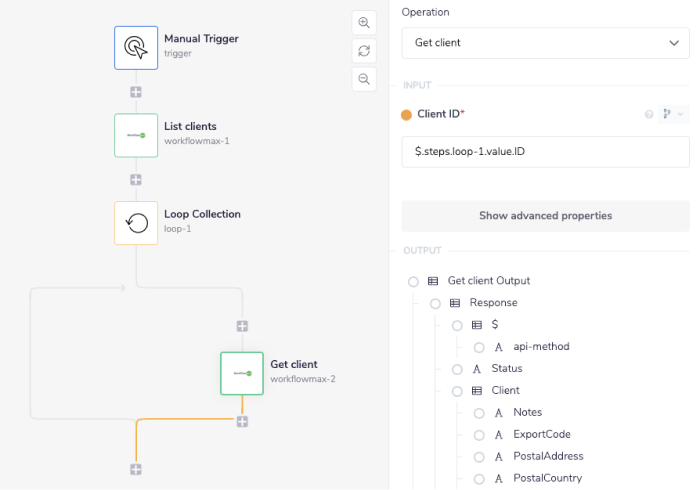Click the Manual Trigger node icon
The image size is (700, 490).
click(x=135, y=47)
